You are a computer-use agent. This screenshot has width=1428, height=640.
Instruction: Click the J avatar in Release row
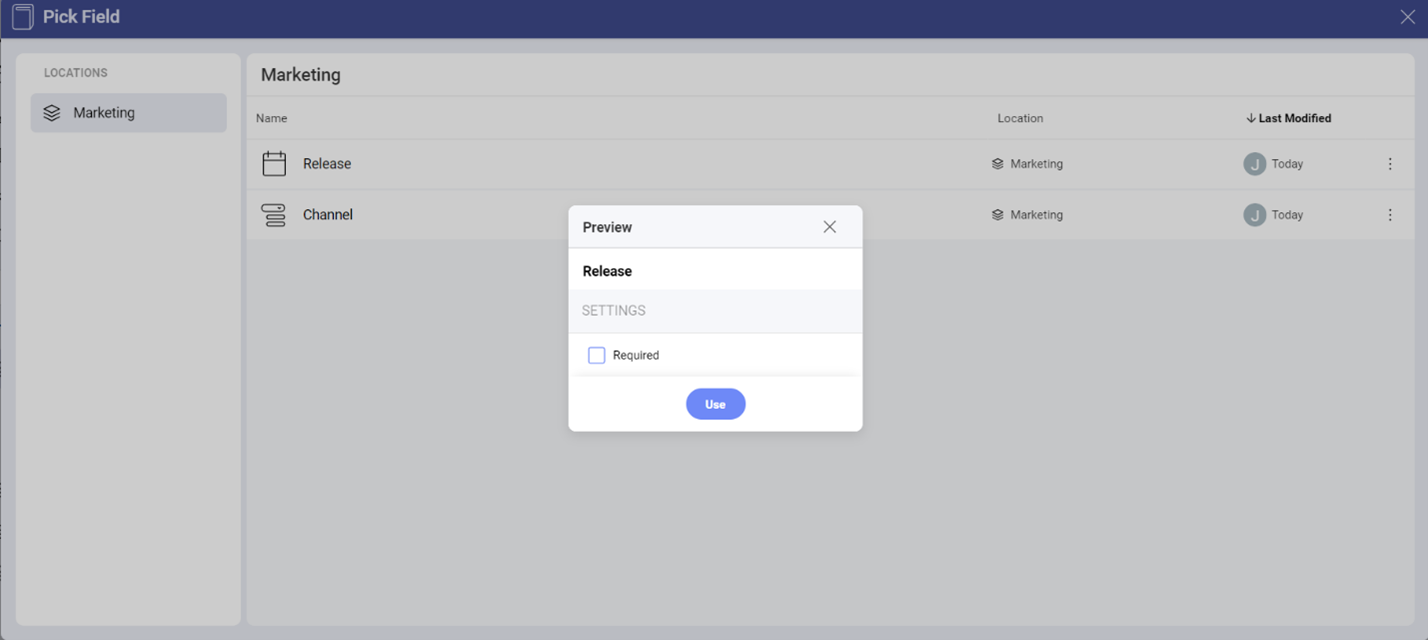click(x=1254, y=164)
